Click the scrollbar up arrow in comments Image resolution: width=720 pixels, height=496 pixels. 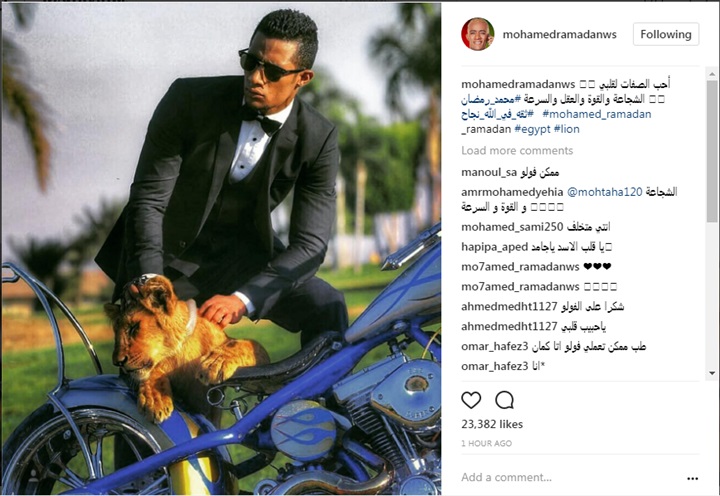[712, 74]
